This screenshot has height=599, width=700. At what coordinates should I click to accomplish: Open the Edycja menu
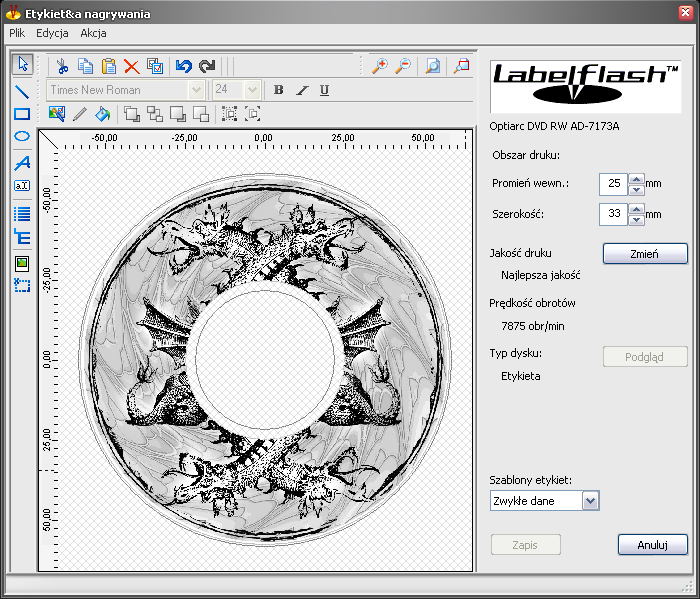(52, 33)
